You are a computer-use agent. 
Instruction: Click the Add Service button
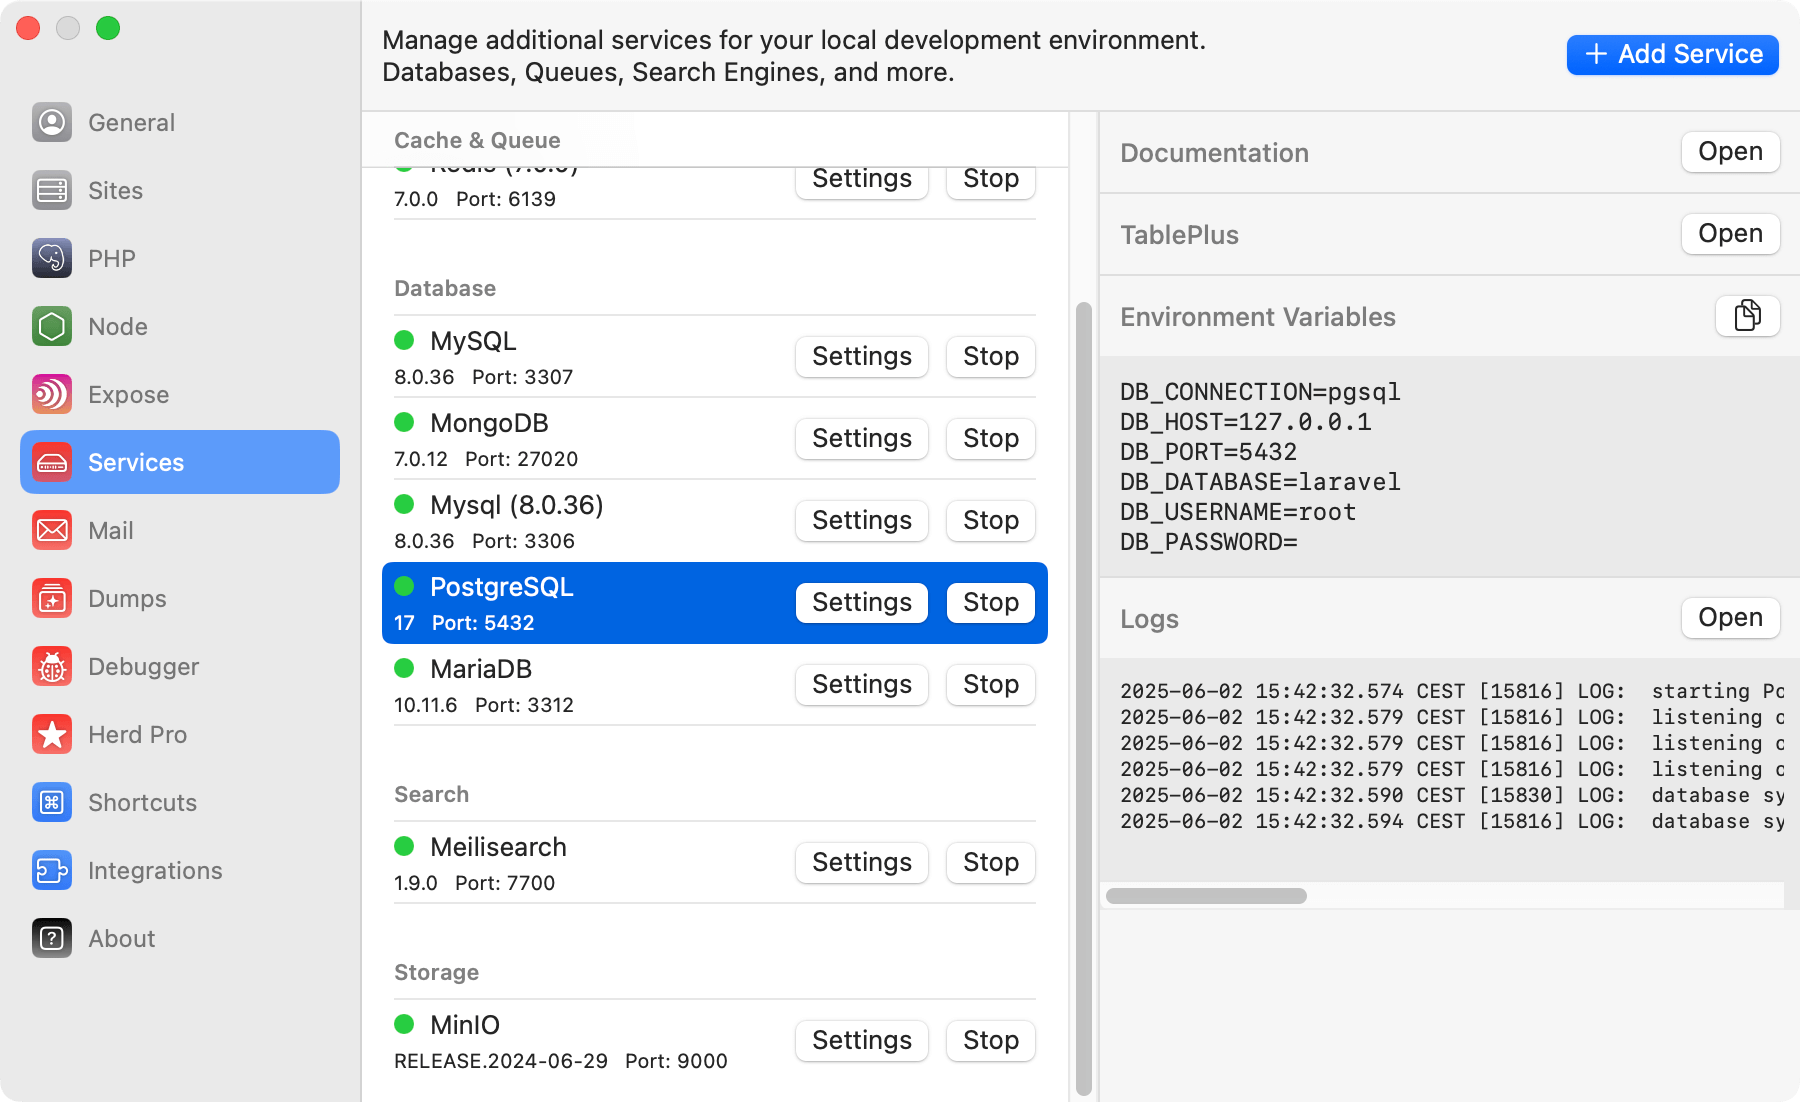point(1671,54)
